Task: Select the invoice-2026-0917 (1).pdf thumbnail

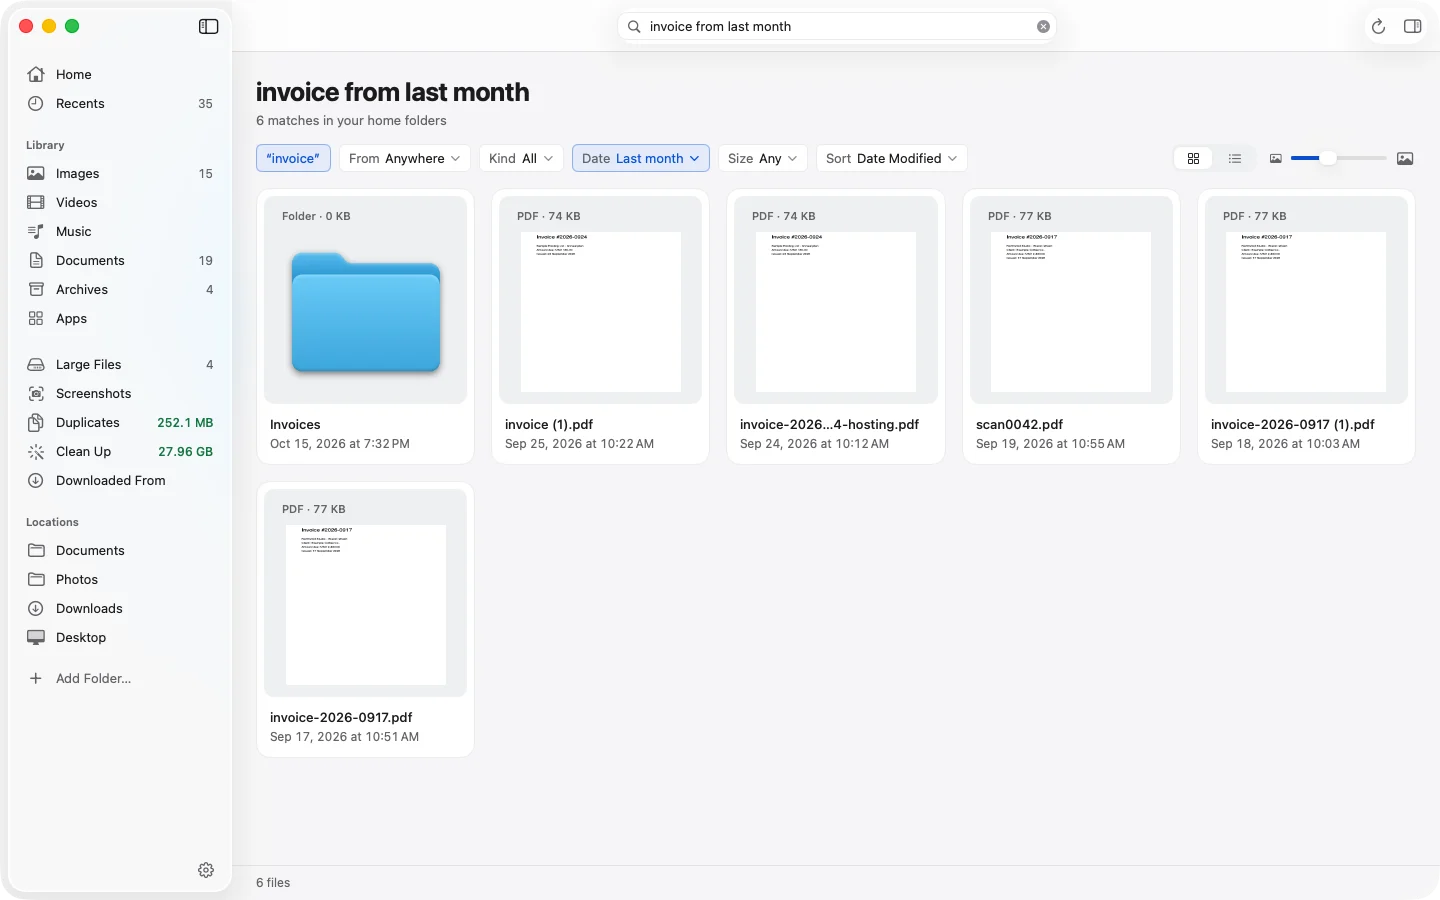Action: pyautogui.click(x=1306, y=300)
